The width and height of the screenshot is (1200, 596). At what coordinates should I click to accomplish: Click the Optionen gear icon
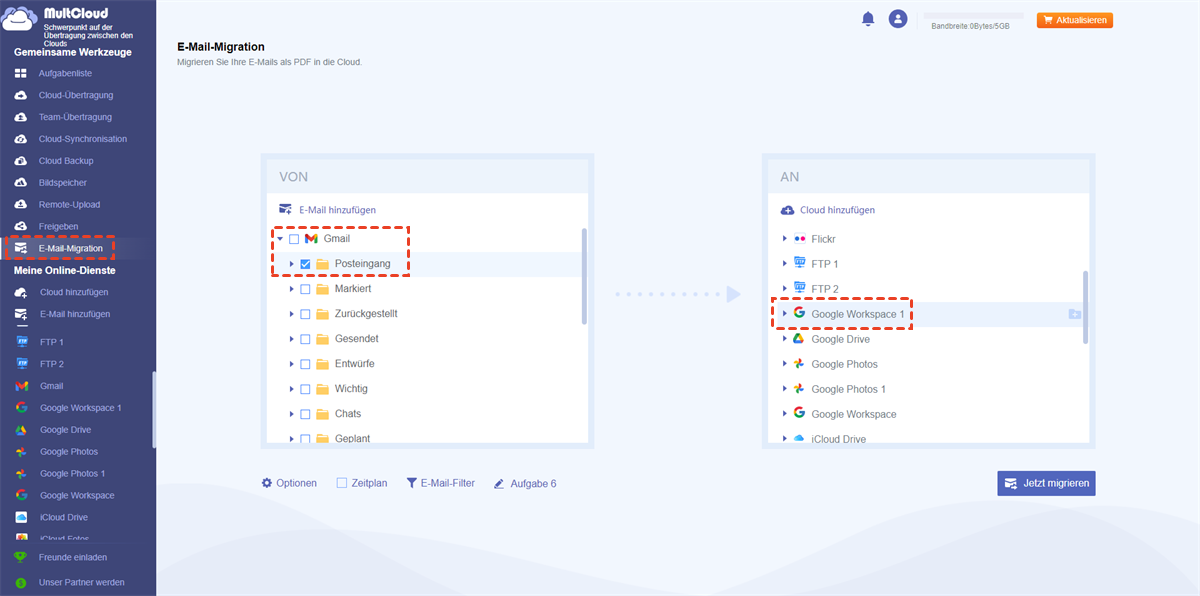pos(267,483)
